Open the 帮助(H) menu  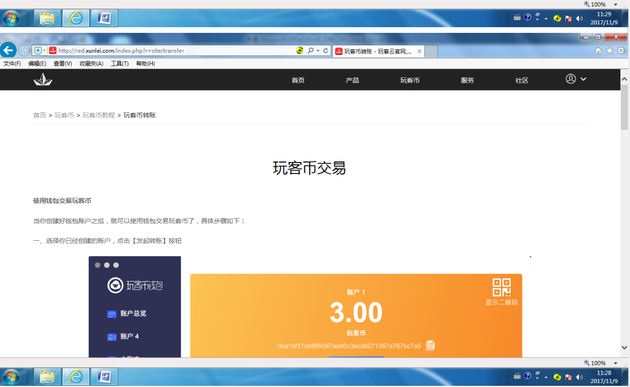click(145, 63)
